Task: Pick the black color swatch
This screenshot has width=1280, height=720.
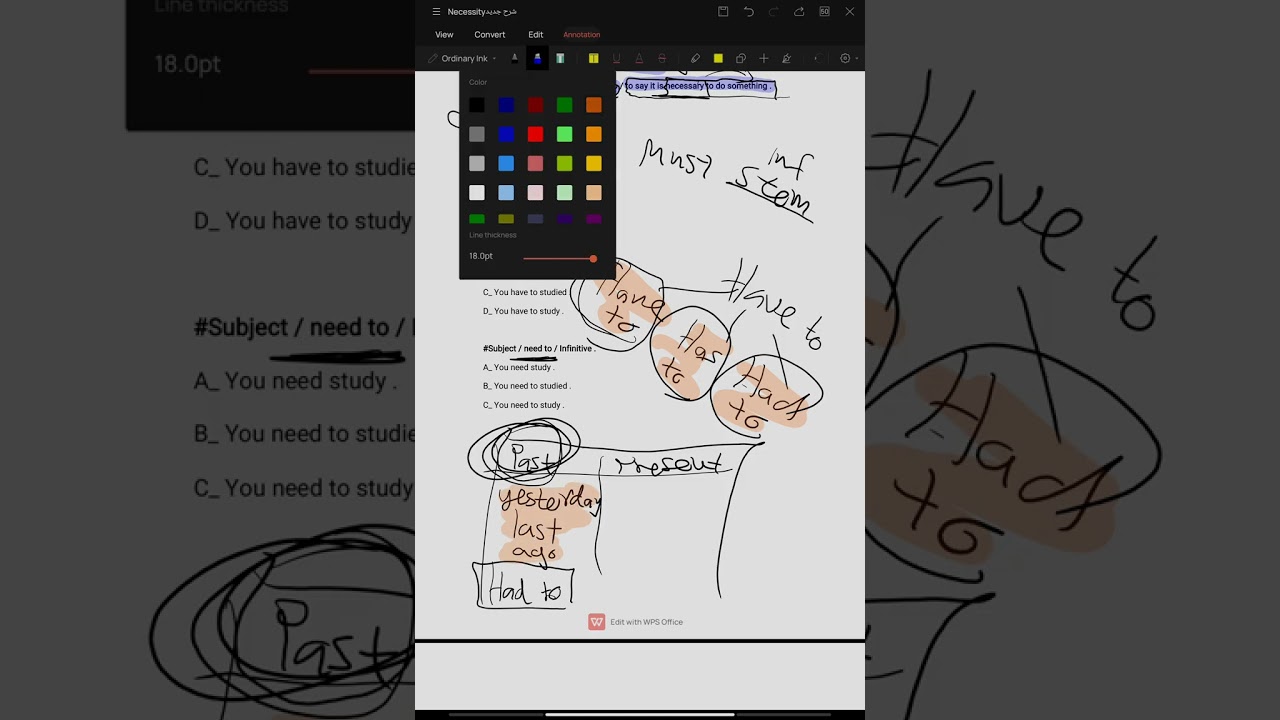Action: 477,105
